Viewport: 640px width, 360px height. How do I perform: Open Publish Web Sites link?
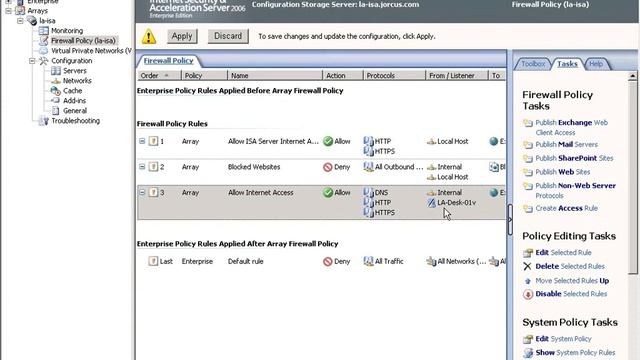pos(563,172)
